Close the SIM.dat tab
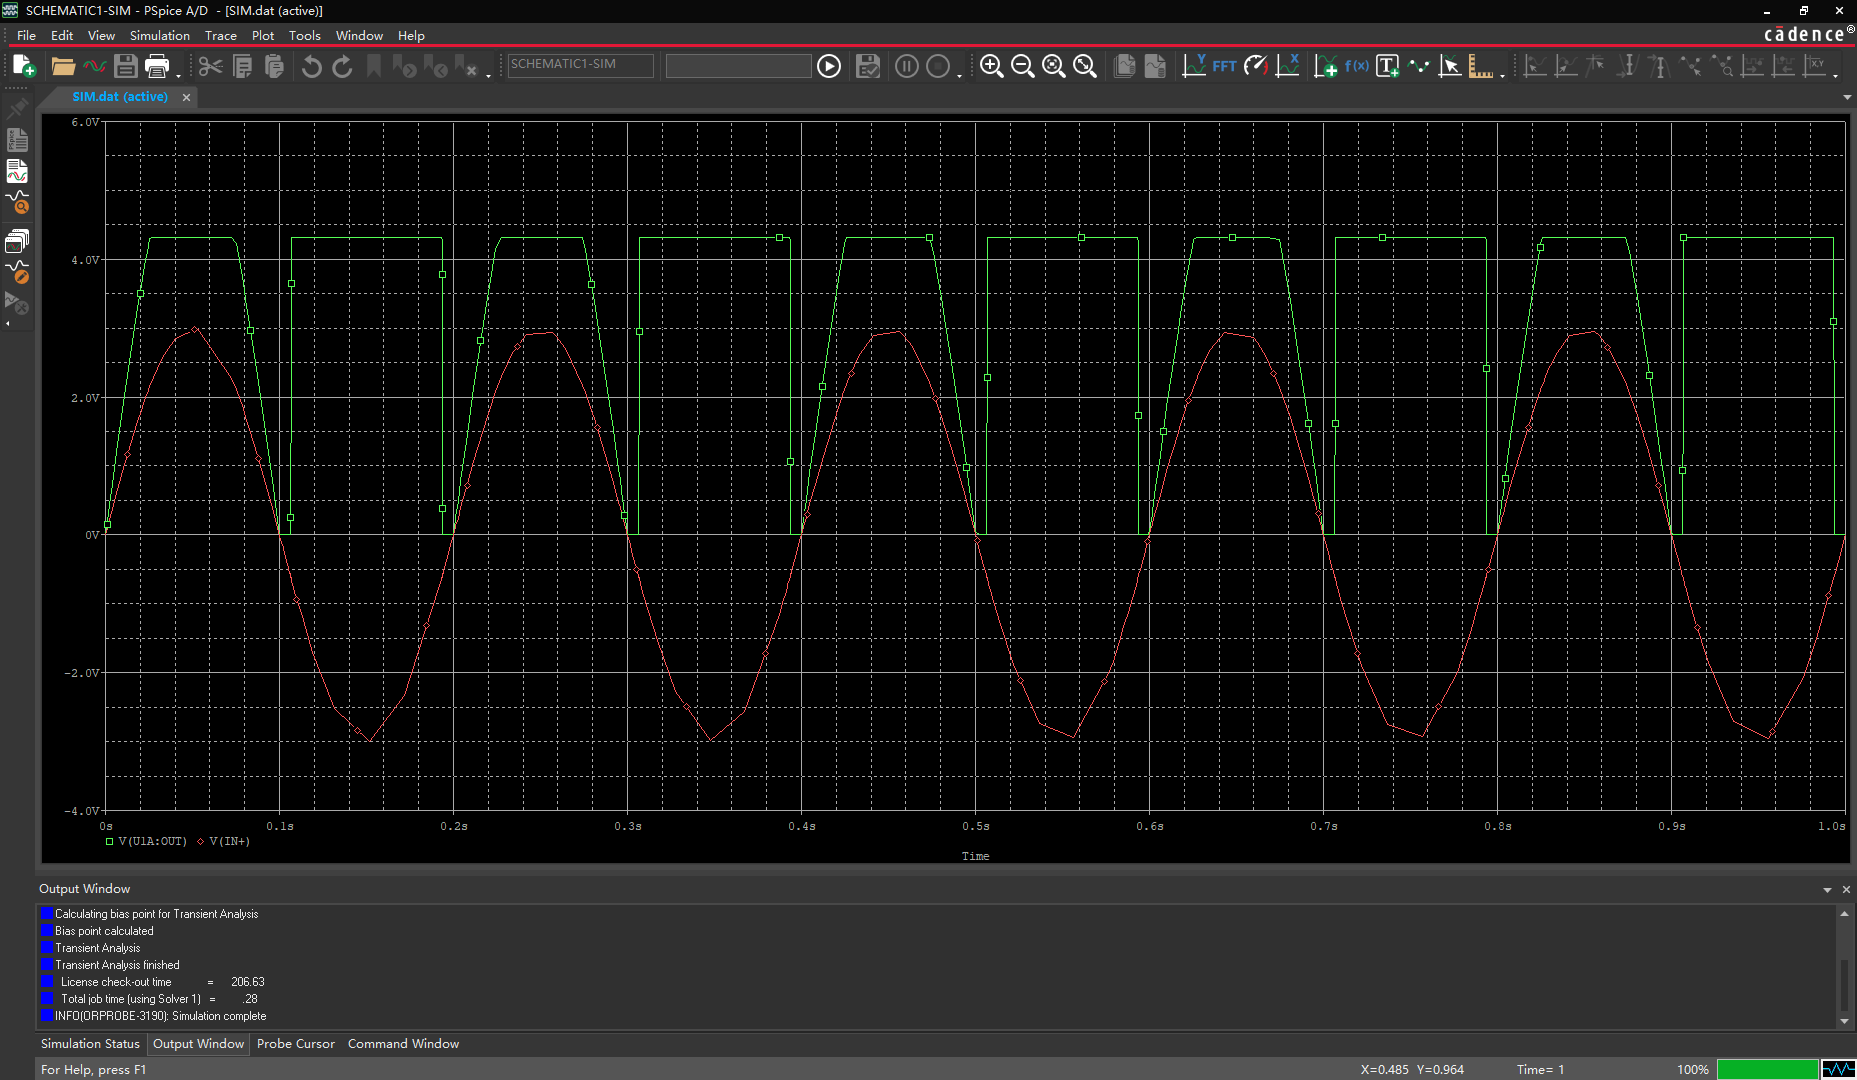The height and width of the screenshot is (1080, 1857). (x=186, y=97)
